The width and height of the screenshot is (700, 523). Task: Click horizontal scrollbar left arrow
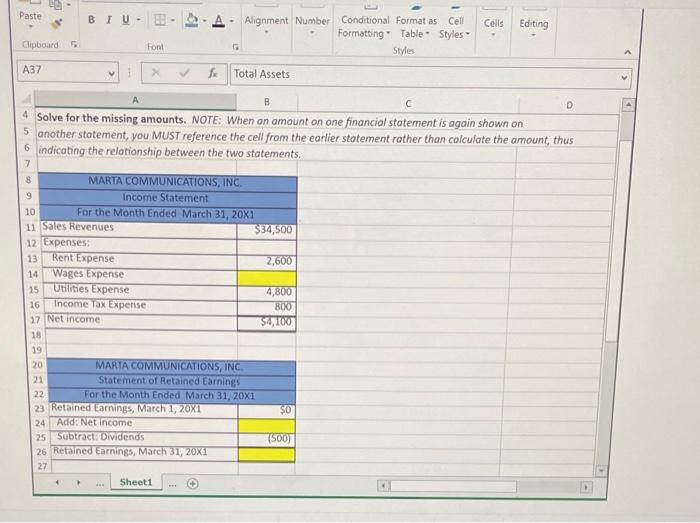pyautogui.click(x=383, y=486)
